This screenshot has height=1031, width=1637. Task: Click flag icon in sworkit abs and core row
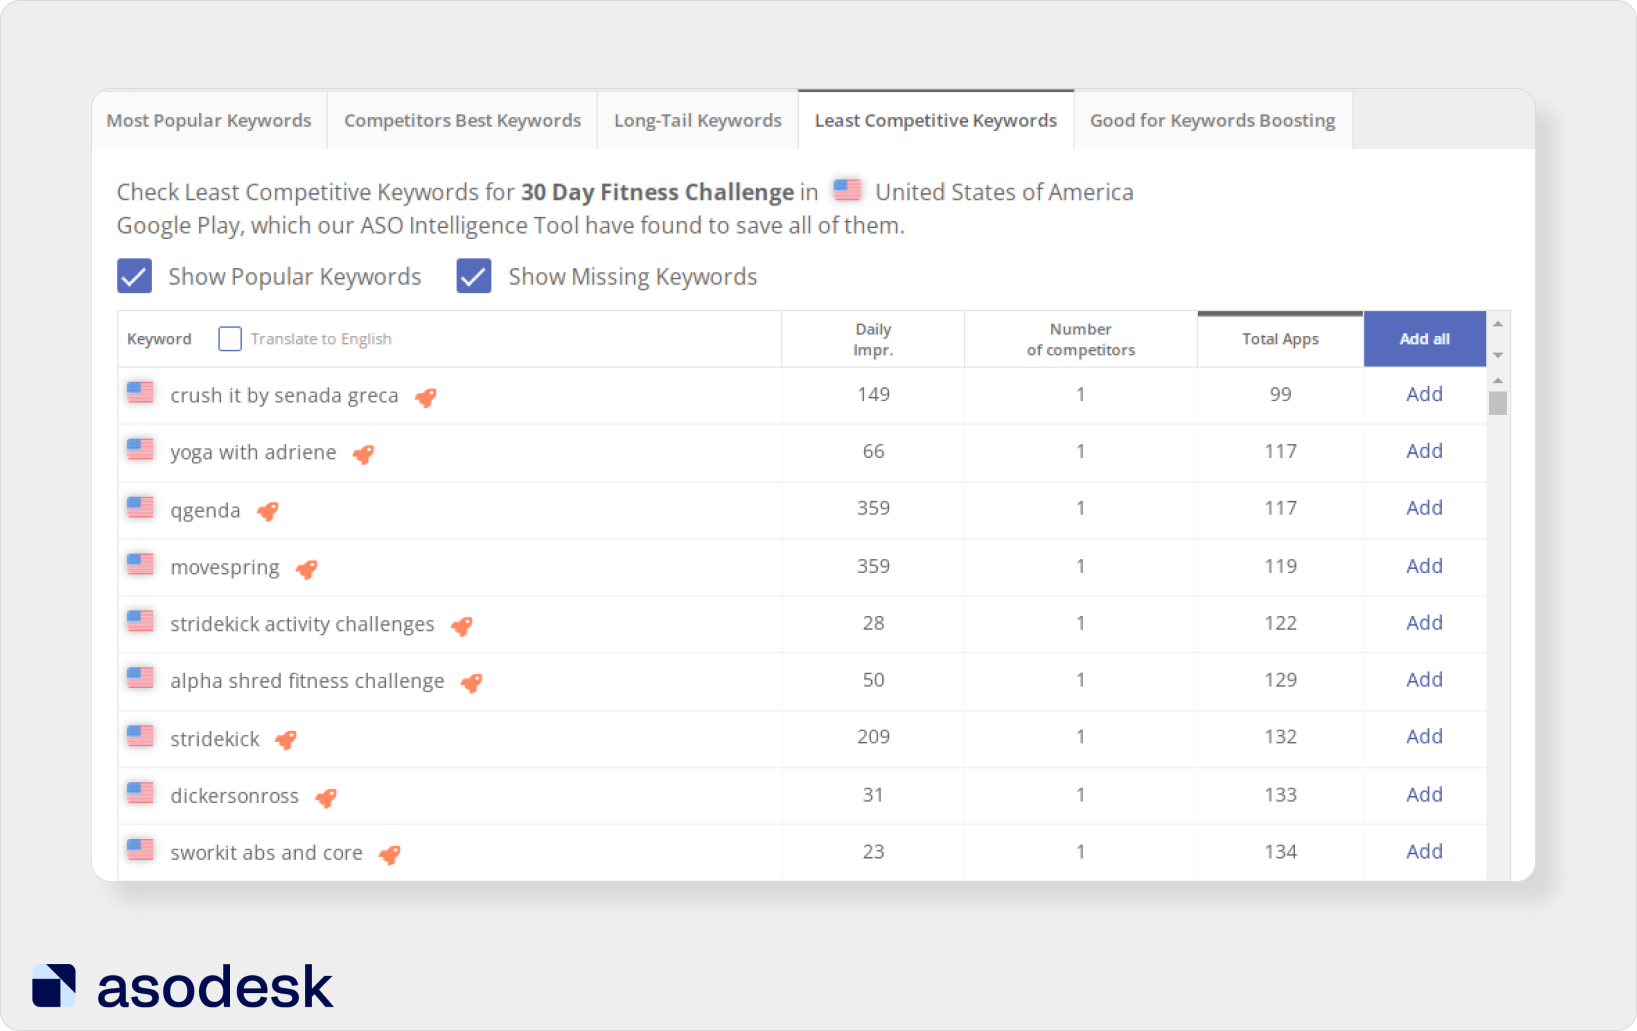pos(140,850)
